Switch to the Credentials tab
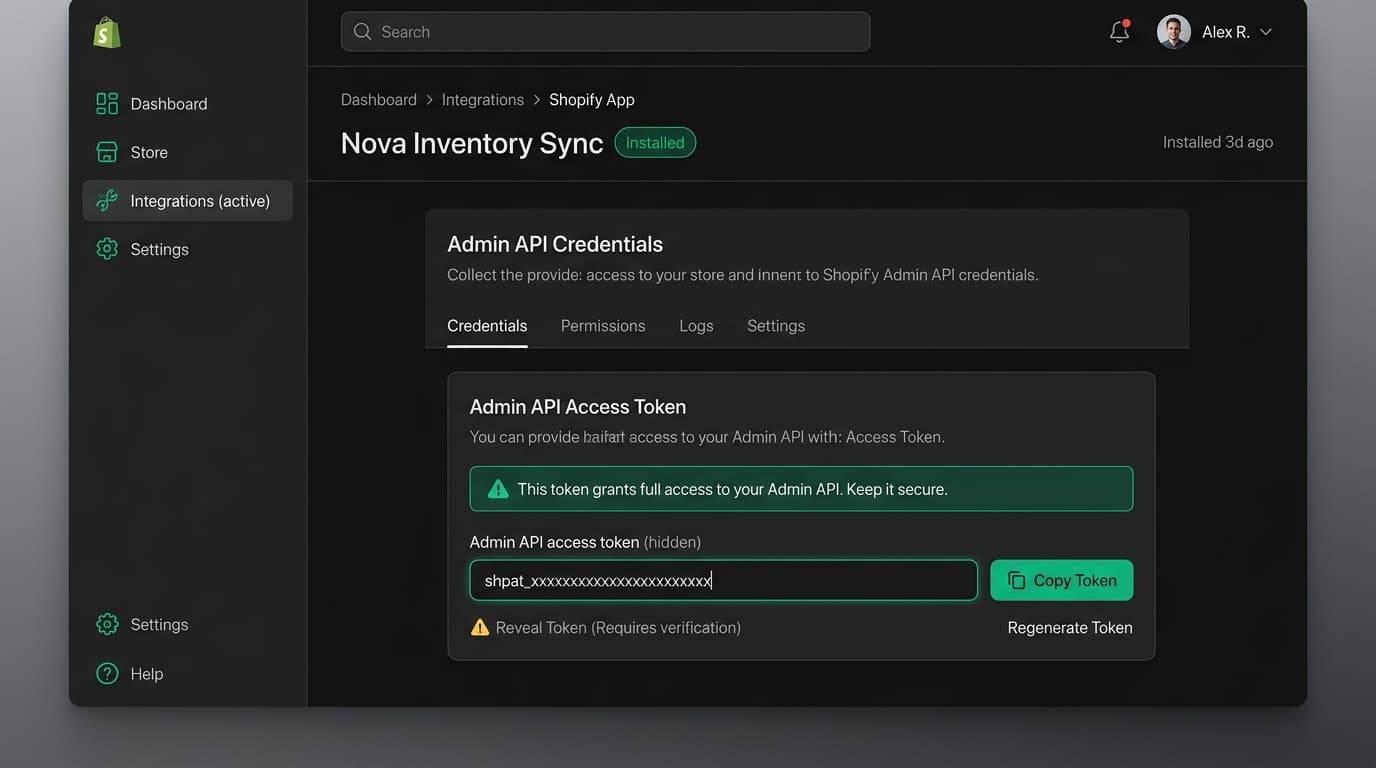 tap(487, 326)
